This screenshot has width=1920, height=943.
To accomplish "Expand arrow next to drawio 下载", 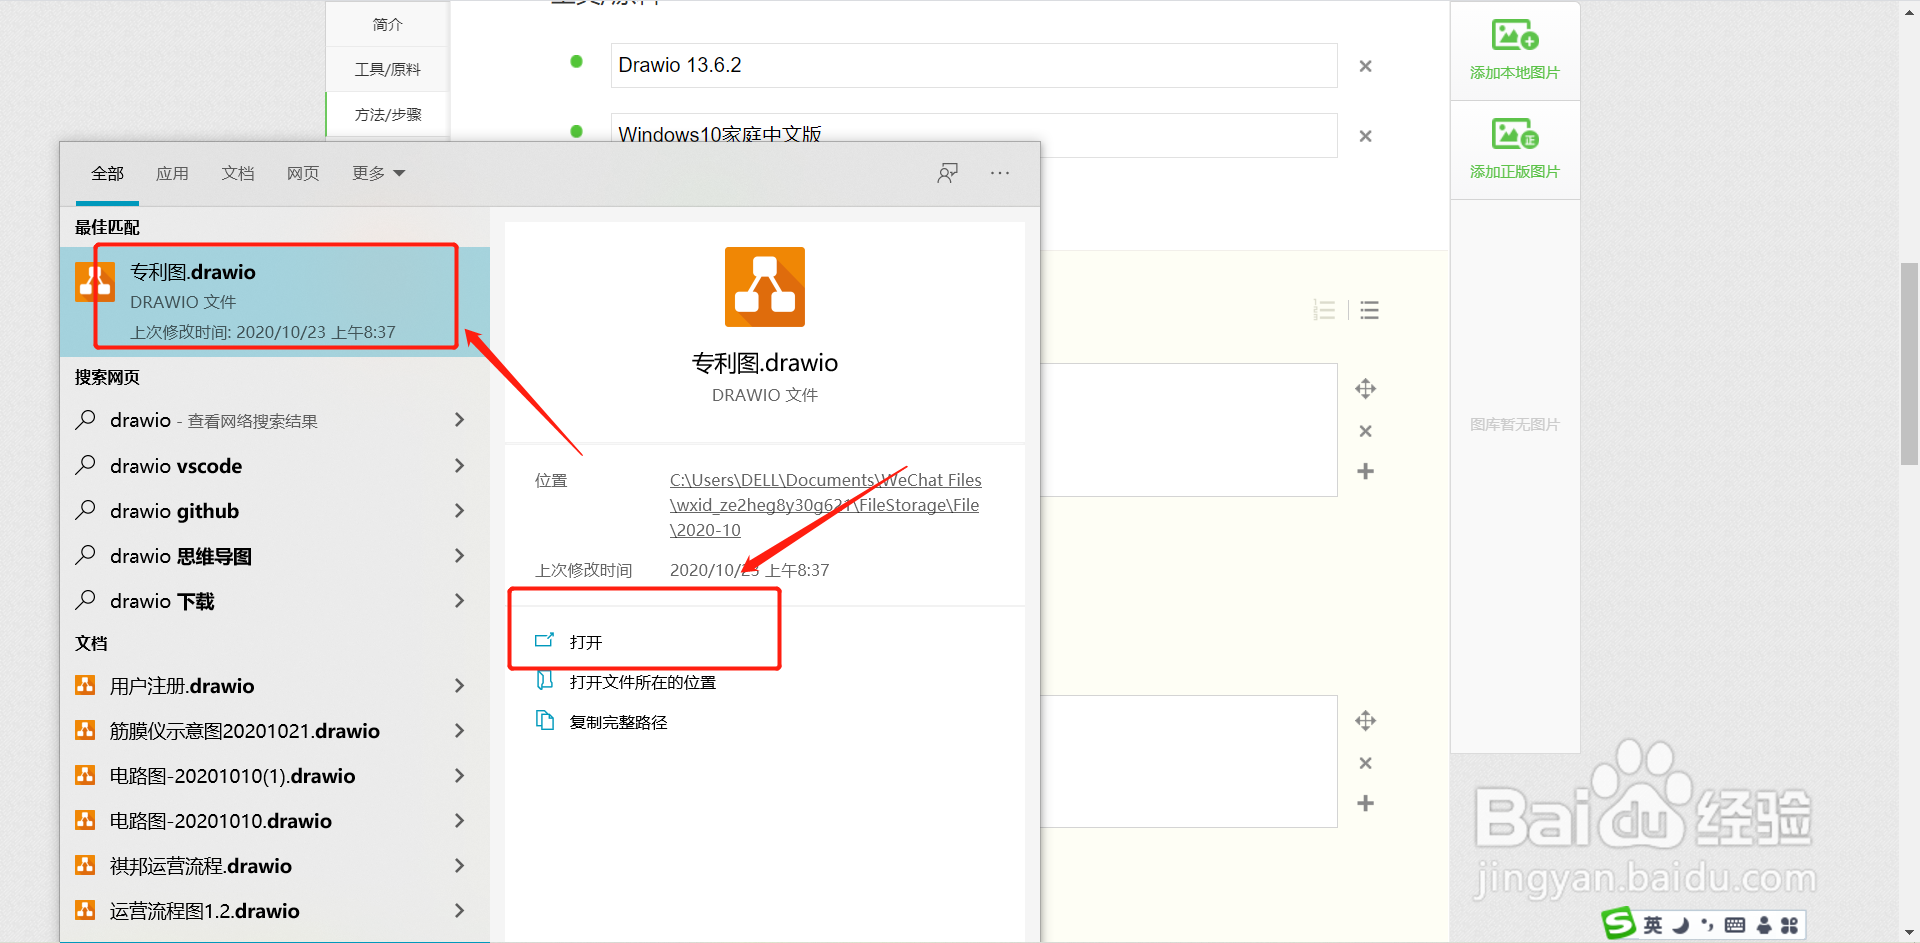I will pyautogui.click(x=459, y=600).
